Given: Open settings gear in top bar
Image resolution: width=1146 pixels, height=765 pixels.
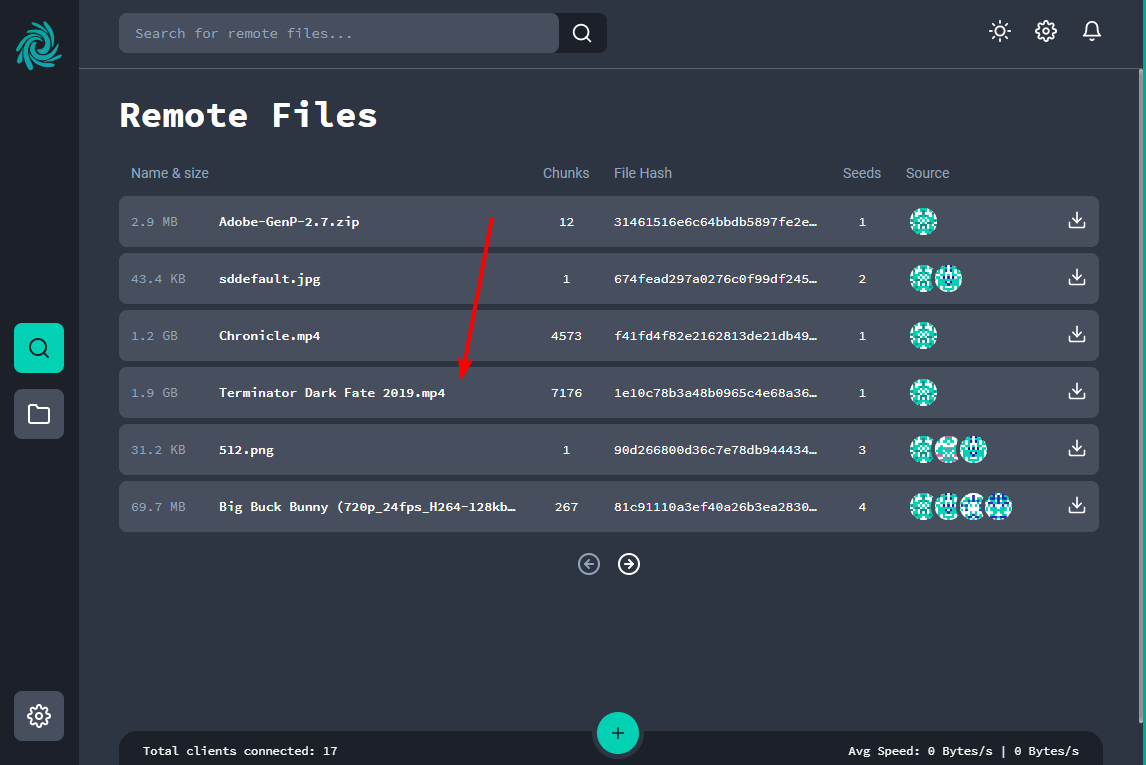Looking at the screenshot, I should pos(1046,32).
